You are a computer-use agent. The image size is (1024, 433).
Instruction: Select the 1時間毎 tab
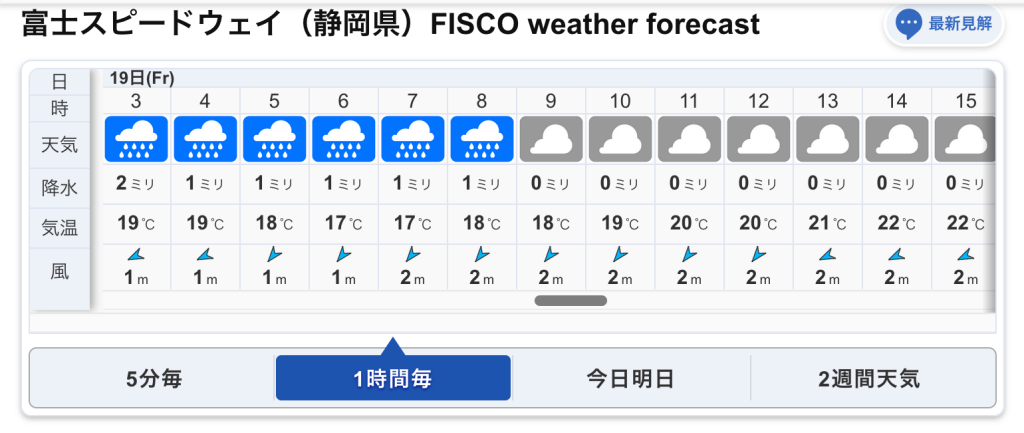[x=393, y=378]
